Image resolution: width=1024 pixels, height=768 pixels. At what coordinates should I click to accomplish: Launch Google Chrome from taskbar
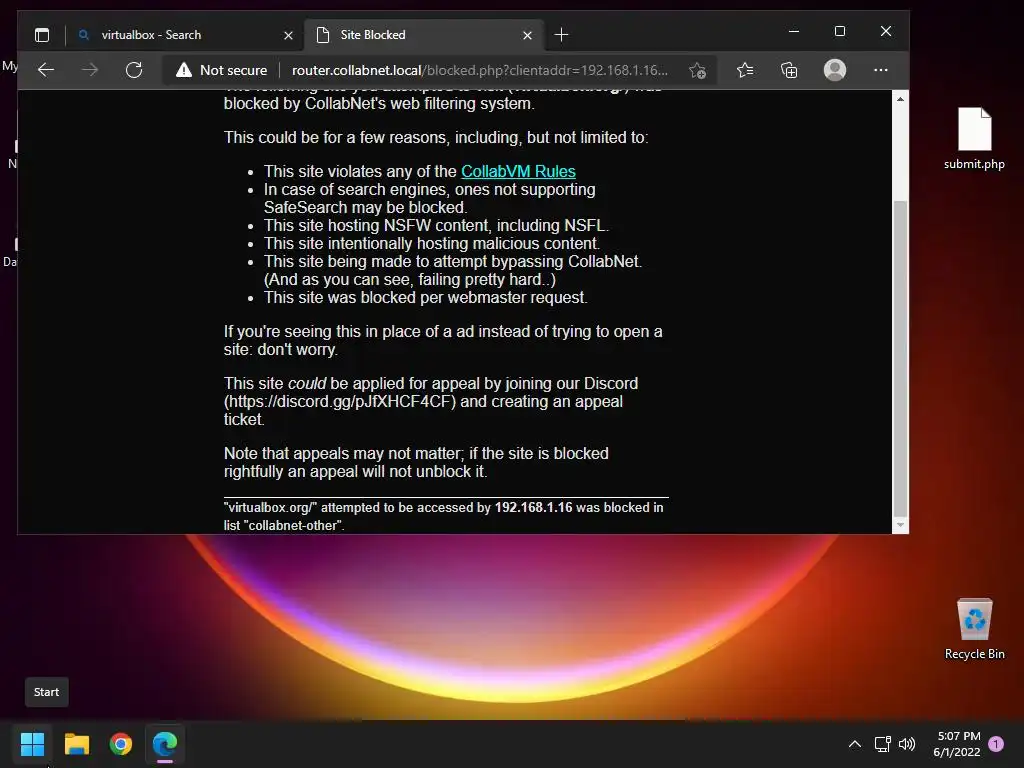(121, 744)
